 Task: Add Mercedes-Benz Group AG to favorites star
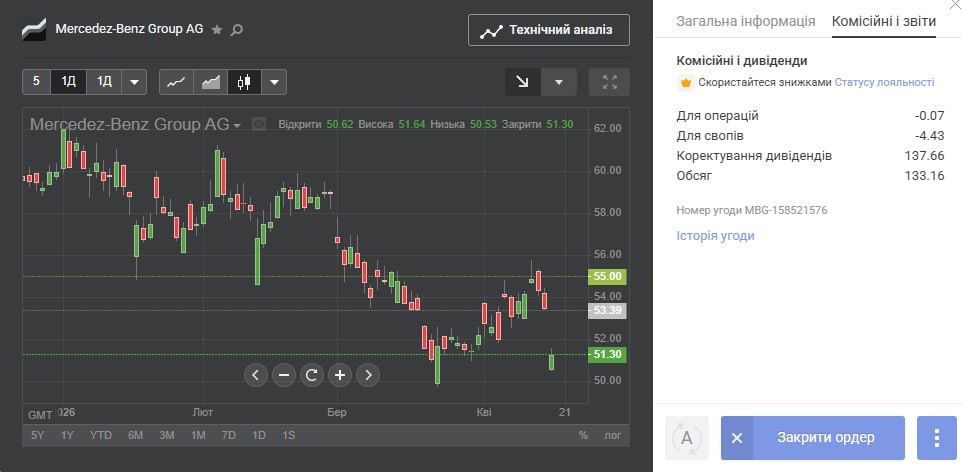click(217, 30)
